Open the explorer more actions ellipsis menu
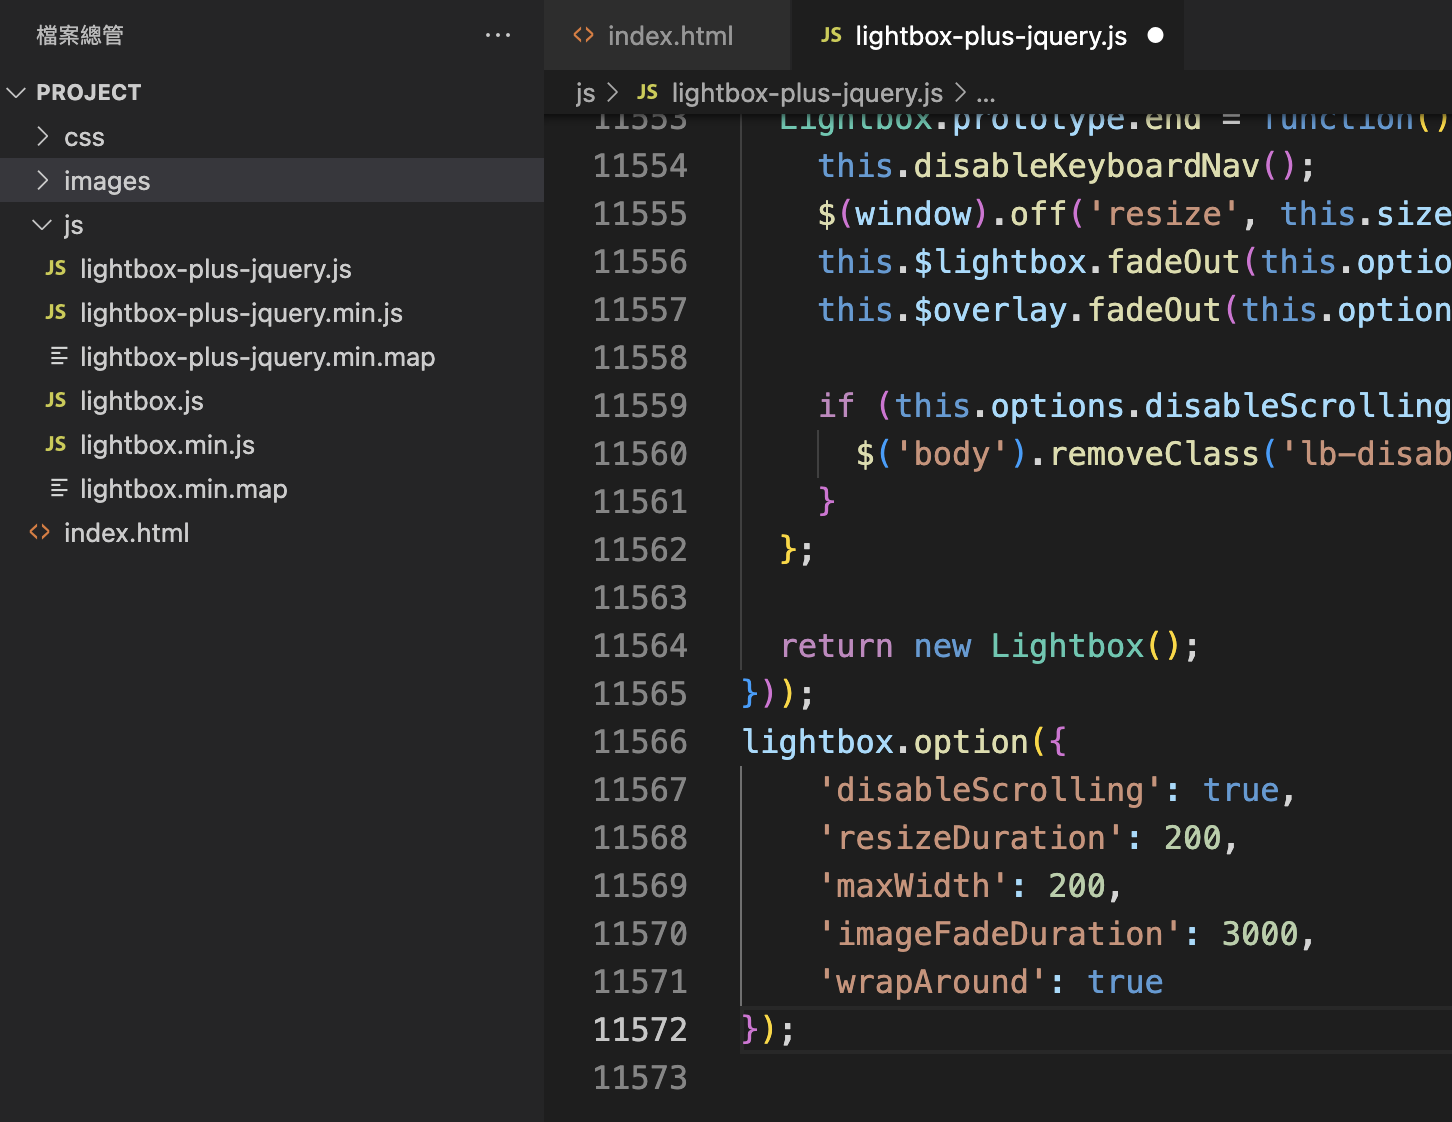 click(x=497, y=35)
